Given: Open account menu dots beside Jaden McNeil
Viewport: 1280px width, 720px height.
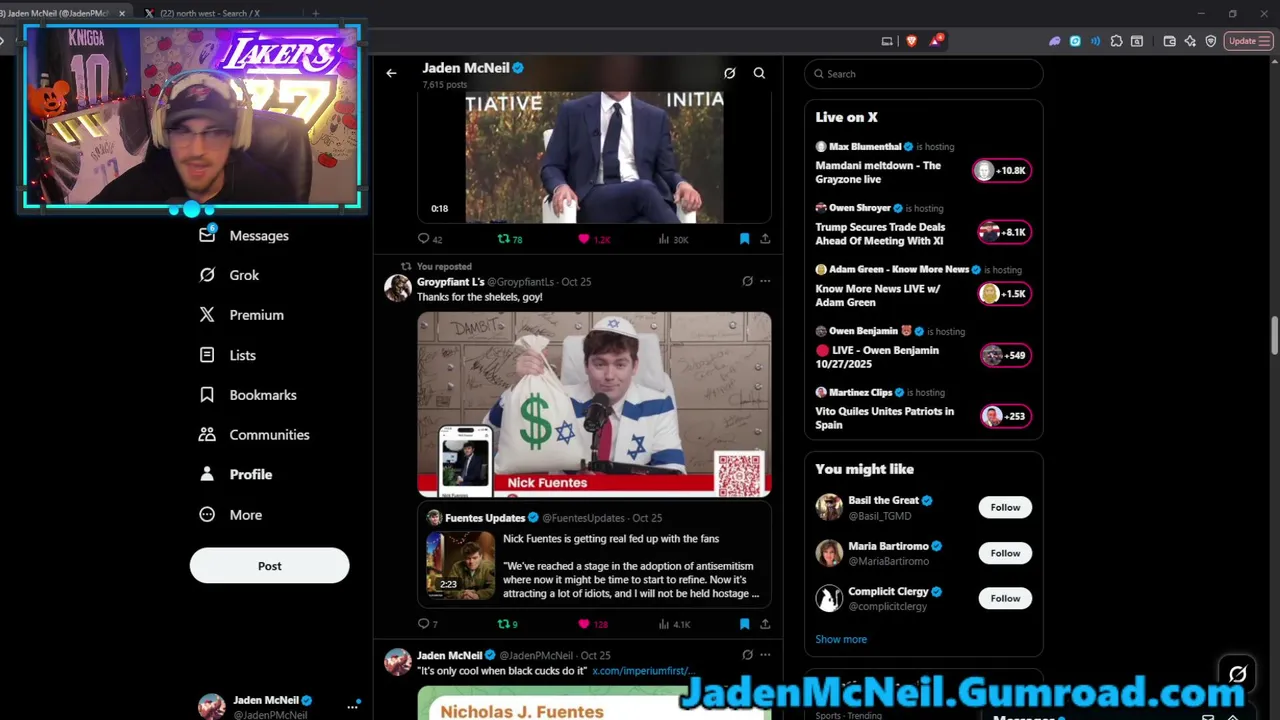Looking at the screenshot, I should click(x=352, y=706).
